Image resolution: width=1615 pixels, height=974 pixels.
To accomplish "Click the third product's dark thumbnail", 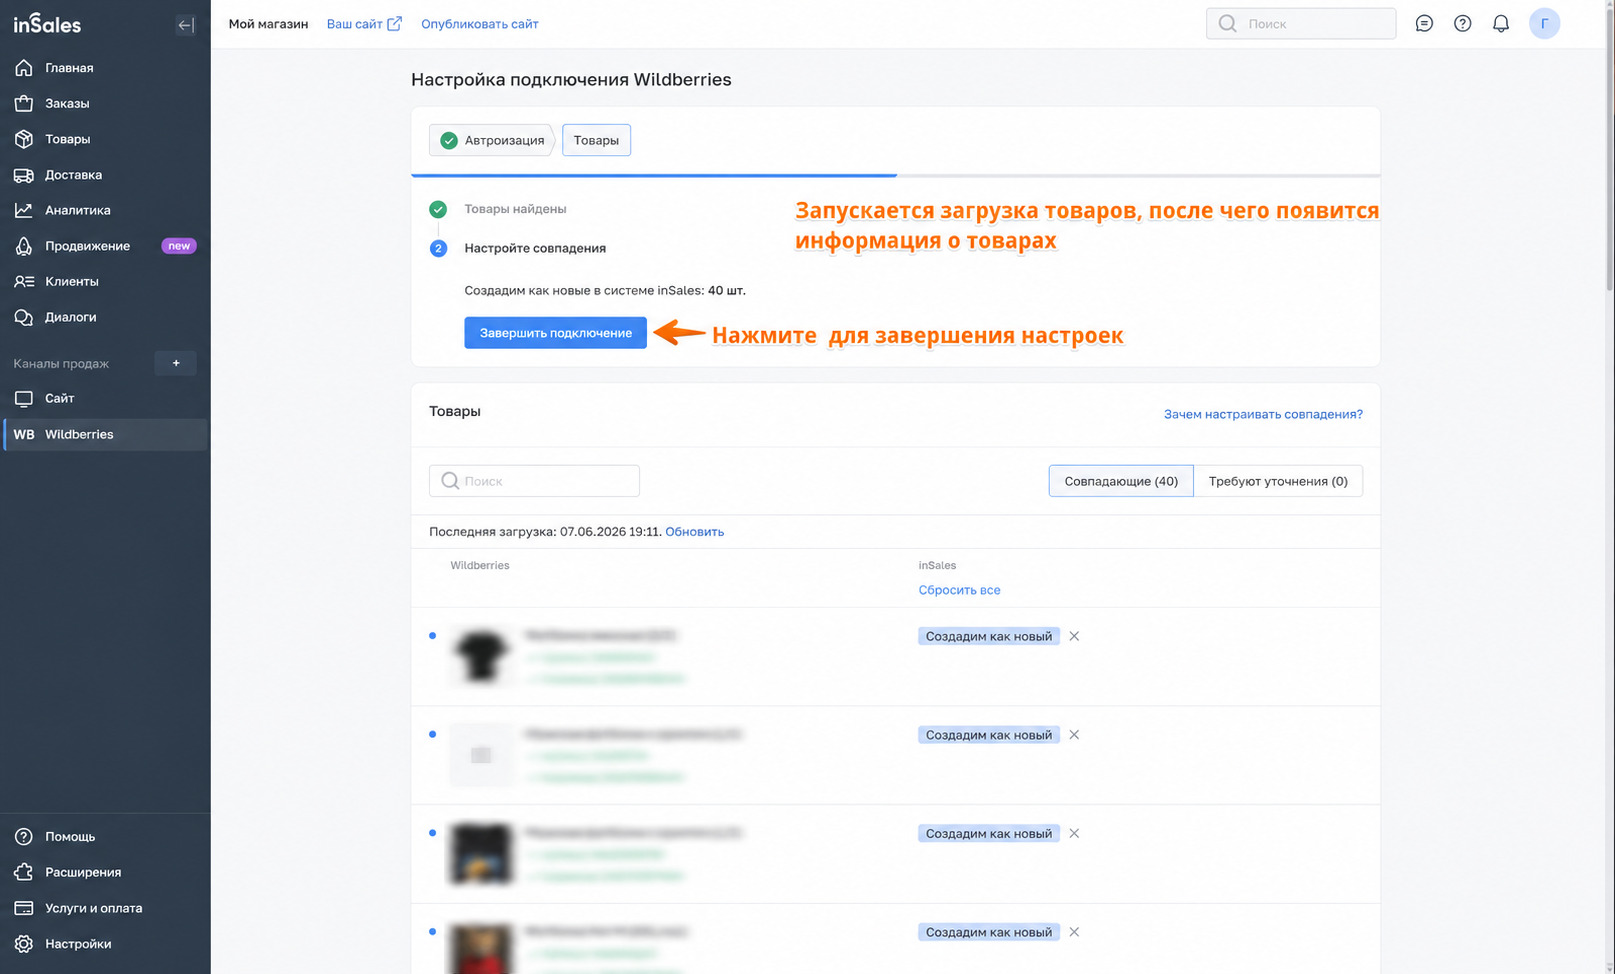I will [481, 853].
